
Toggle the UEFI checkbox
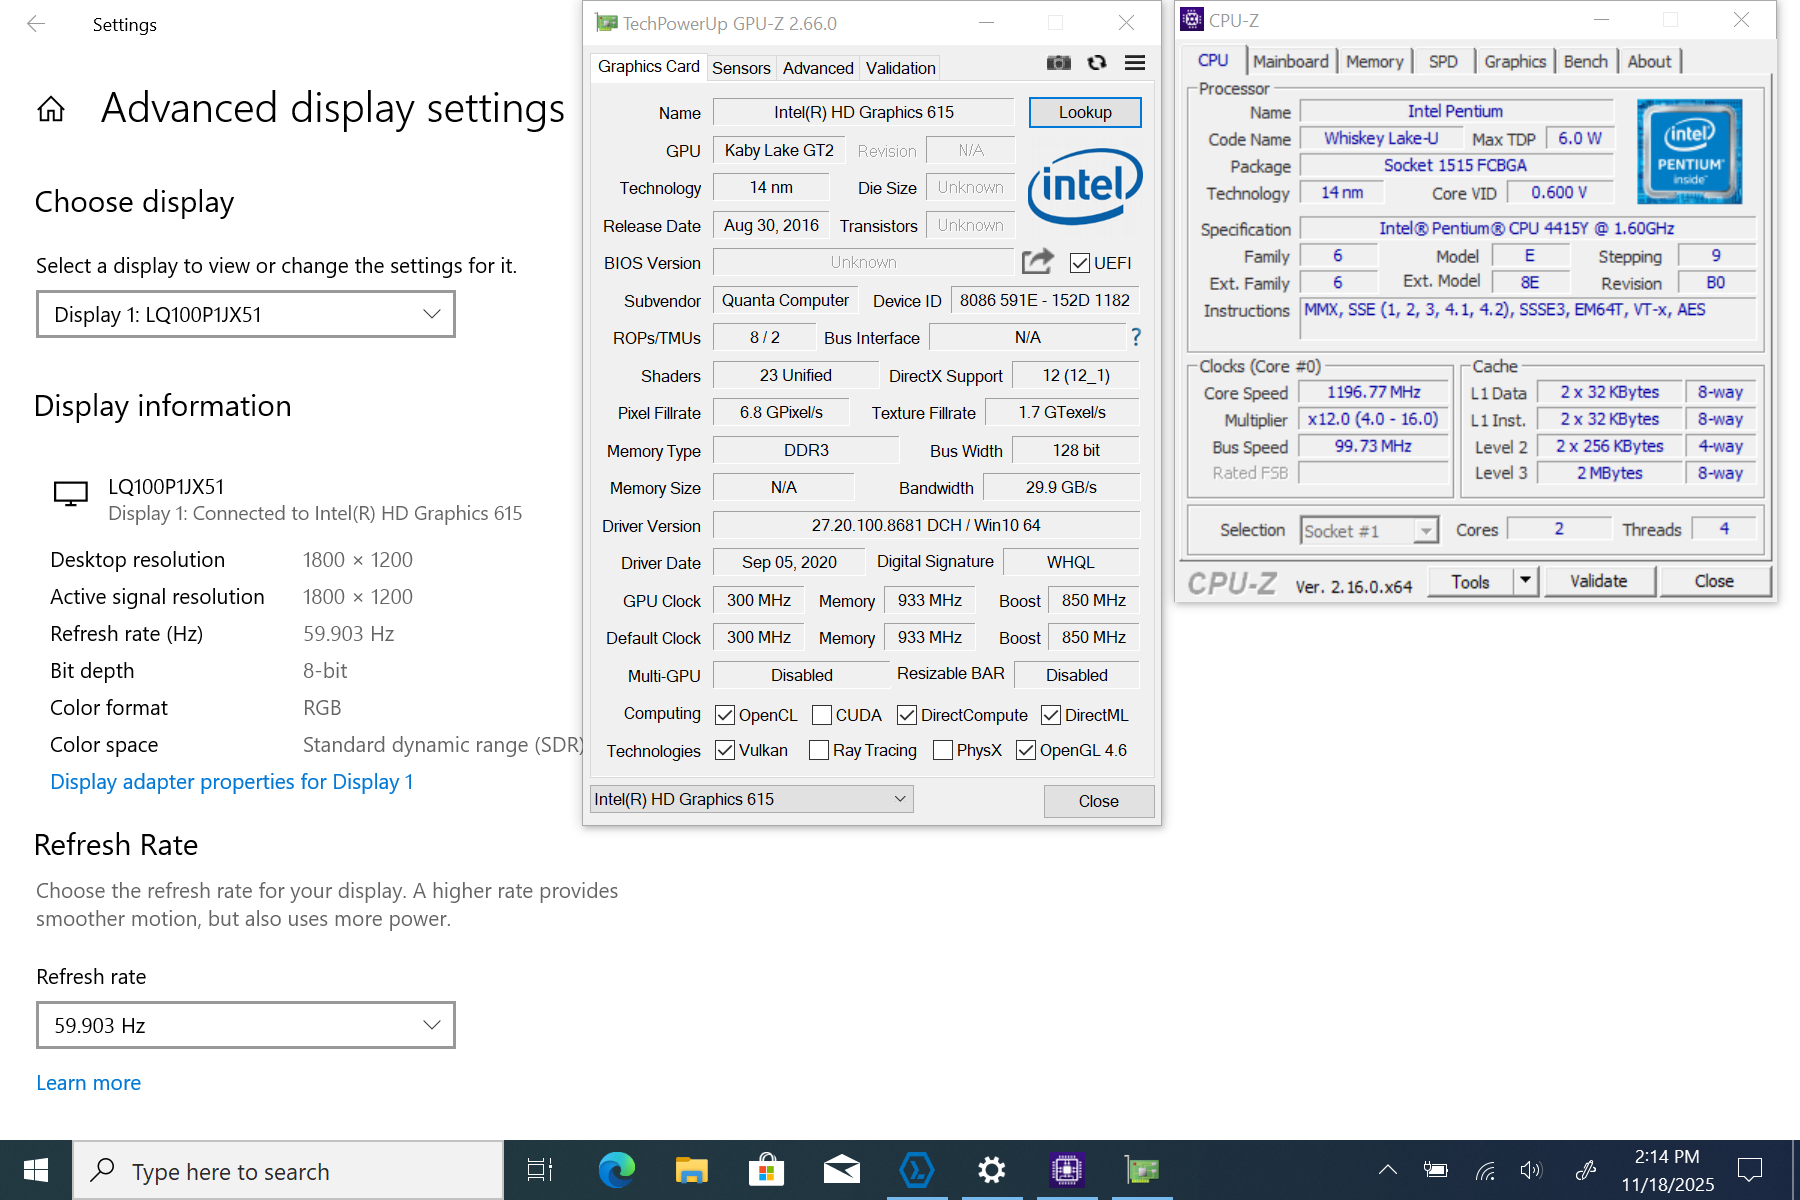pyautogui.click(x=1080, y=263)
